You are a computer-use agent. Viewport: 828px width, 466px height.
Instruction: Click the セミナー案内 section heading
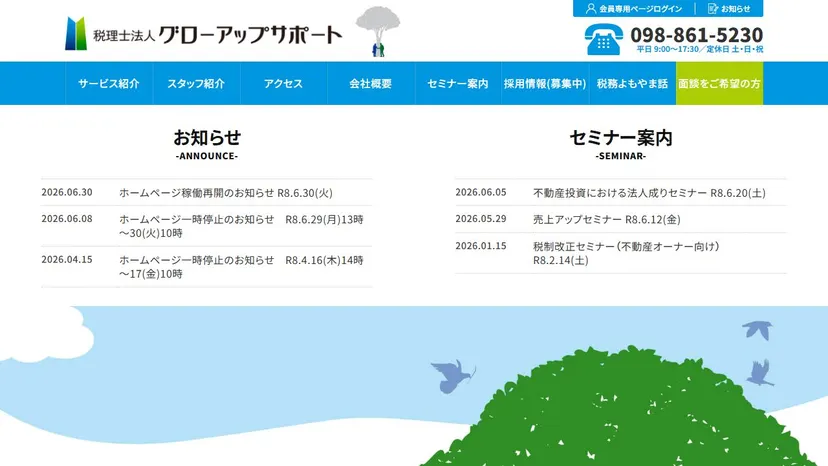coord(621,137)
